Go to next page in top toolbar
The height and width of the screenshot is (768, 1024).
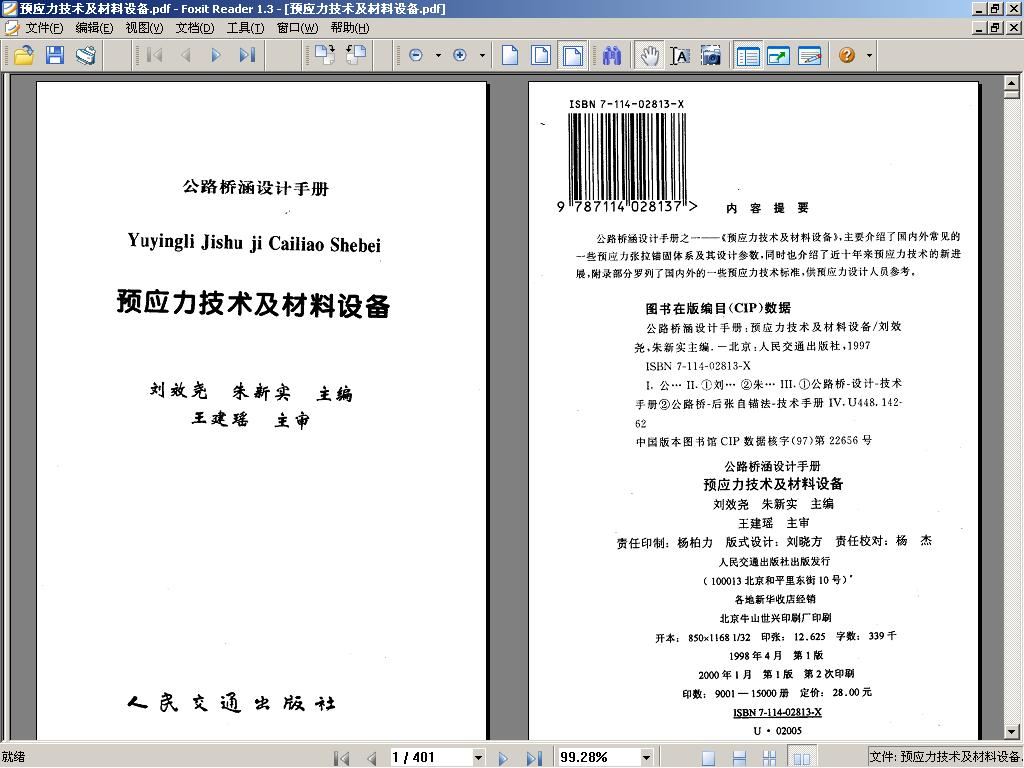tap(216, 56)
